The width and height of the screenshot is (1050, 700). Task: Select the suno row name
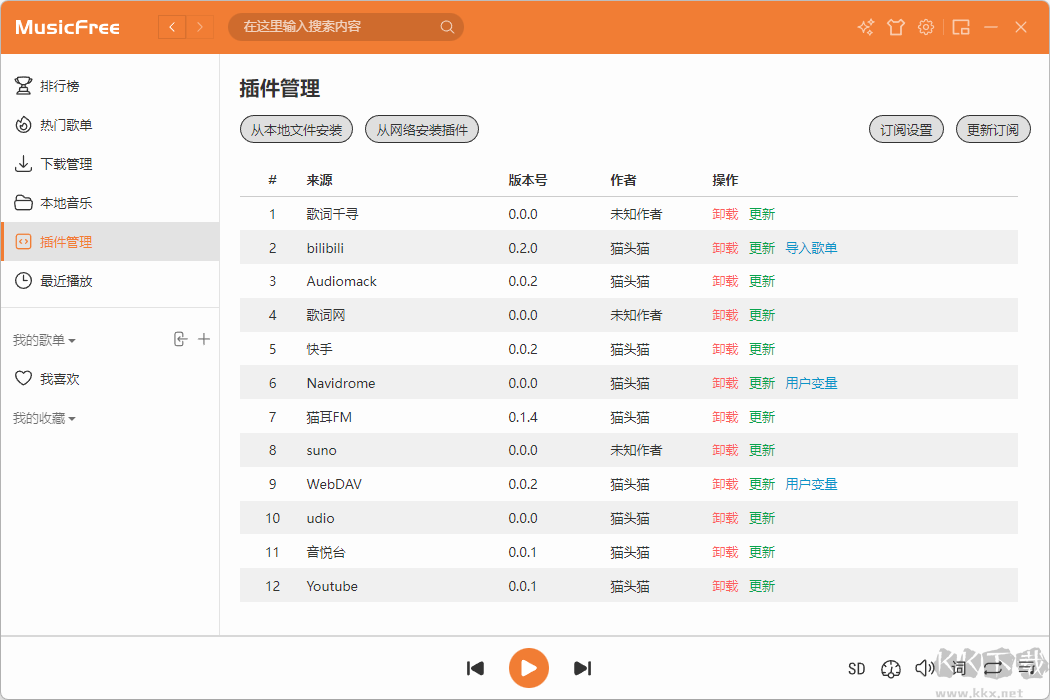[x=321, y=450]
